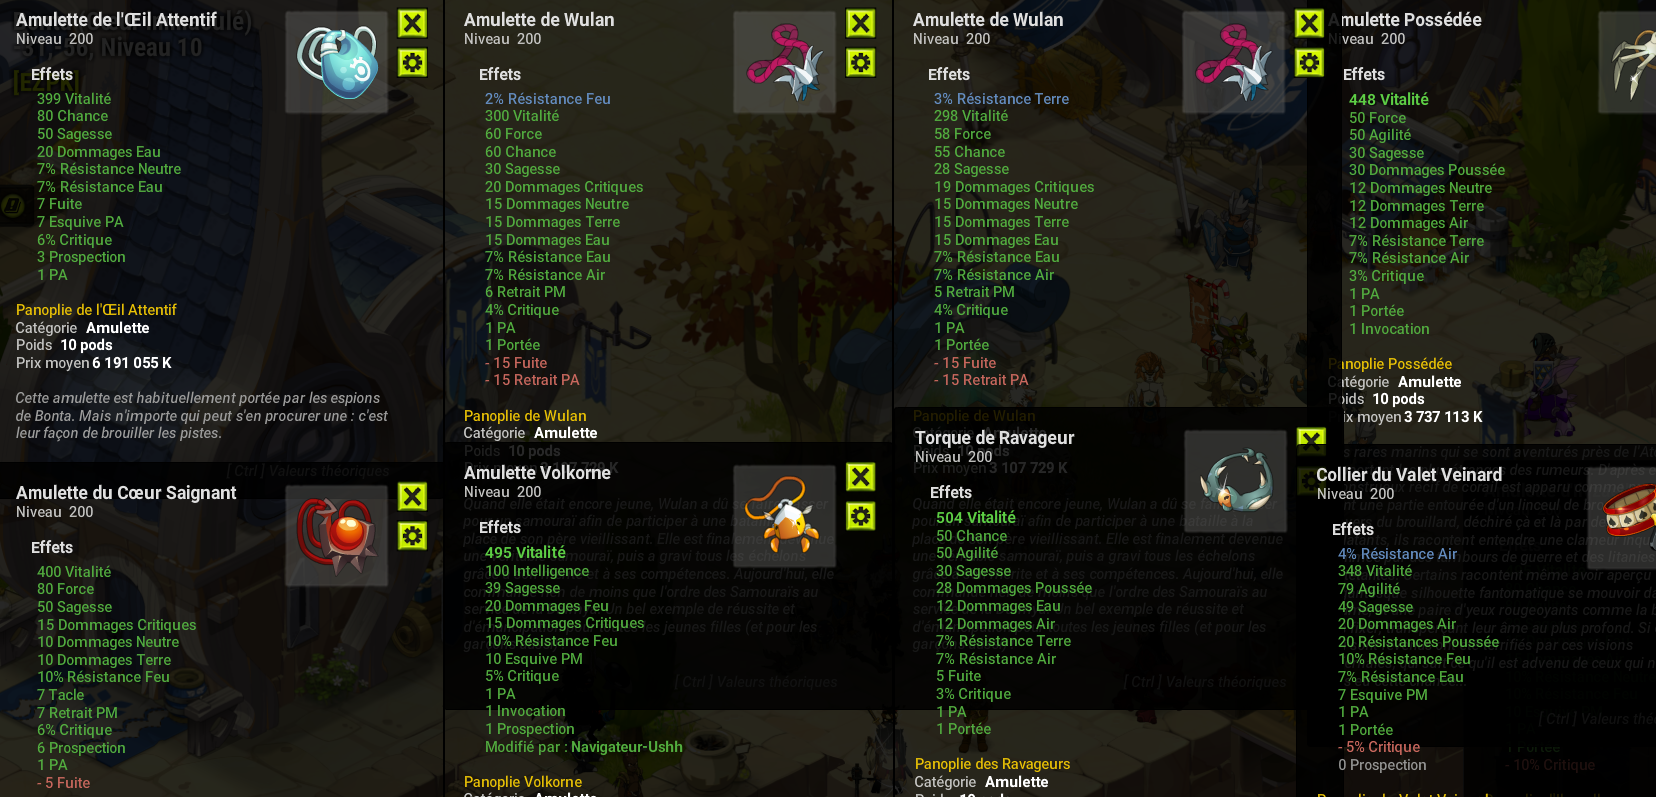
Task: Click the Amulette Volkorne item image
Action: tap(785, 516)
